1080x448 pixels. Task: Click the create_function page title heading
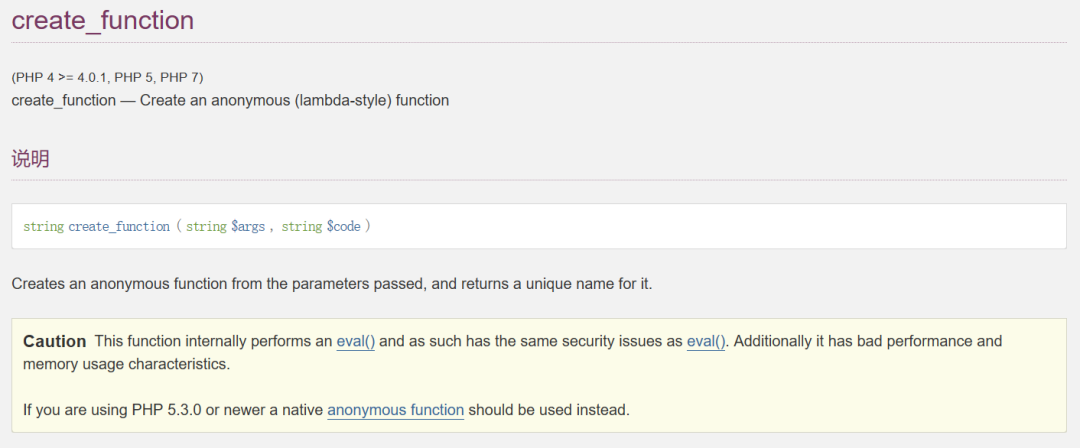103,20
